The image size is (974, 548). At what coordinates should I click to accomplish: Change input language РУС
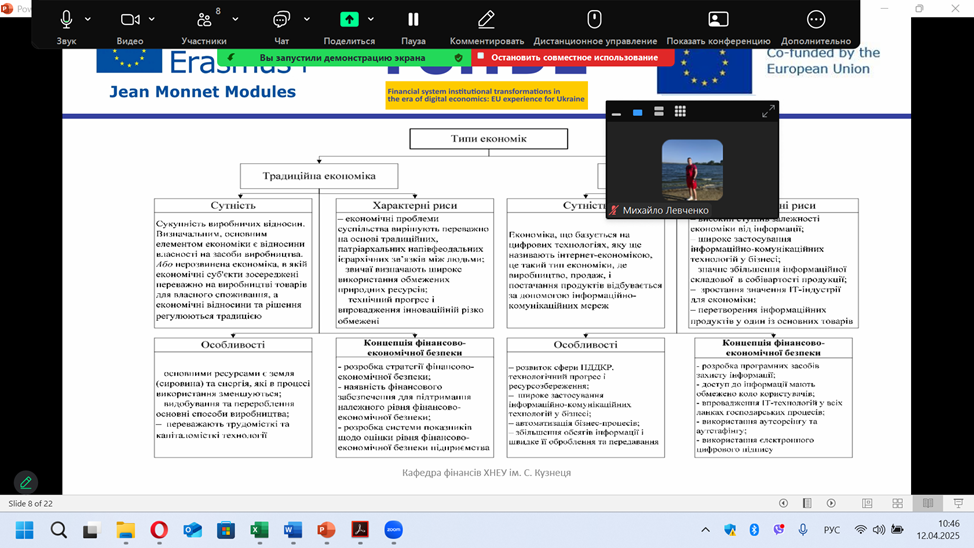coord(832,530)
